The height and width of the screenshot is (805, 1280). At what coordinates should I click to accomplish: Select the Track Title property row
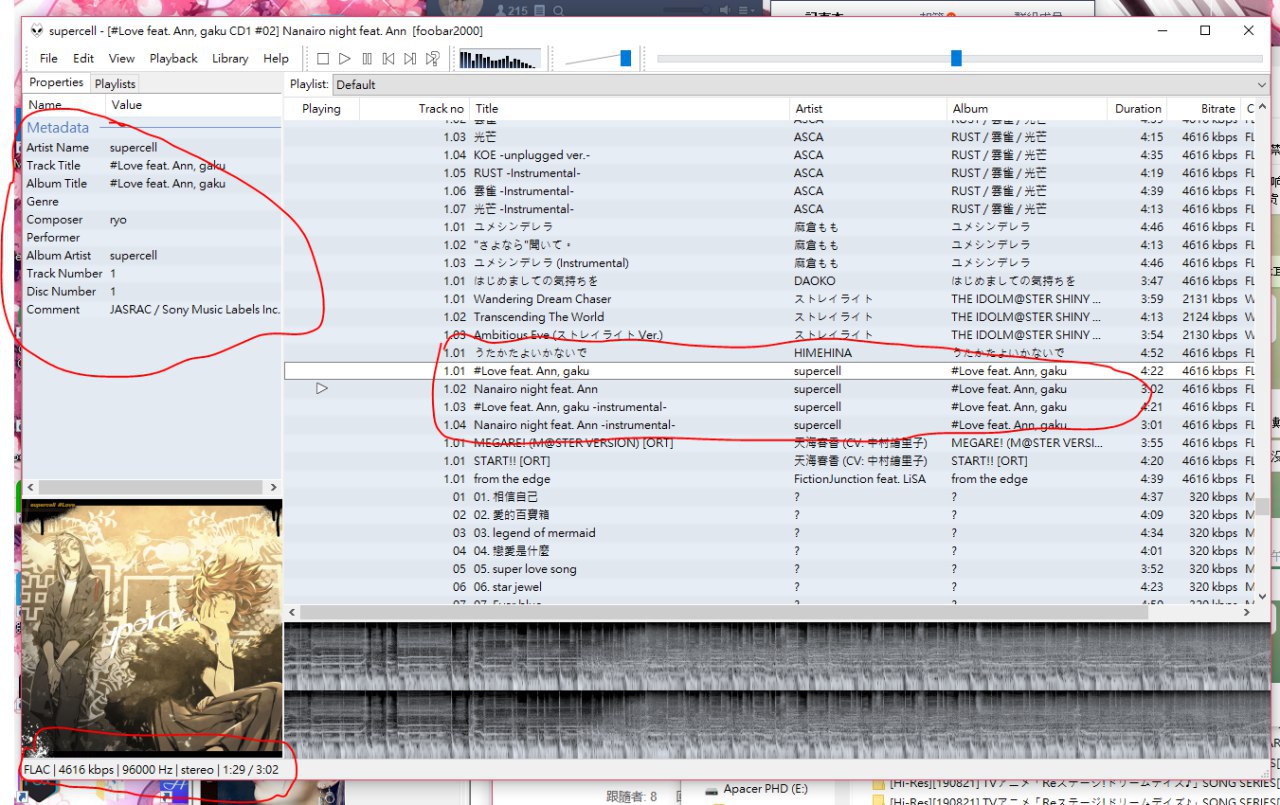coord(152,166)
